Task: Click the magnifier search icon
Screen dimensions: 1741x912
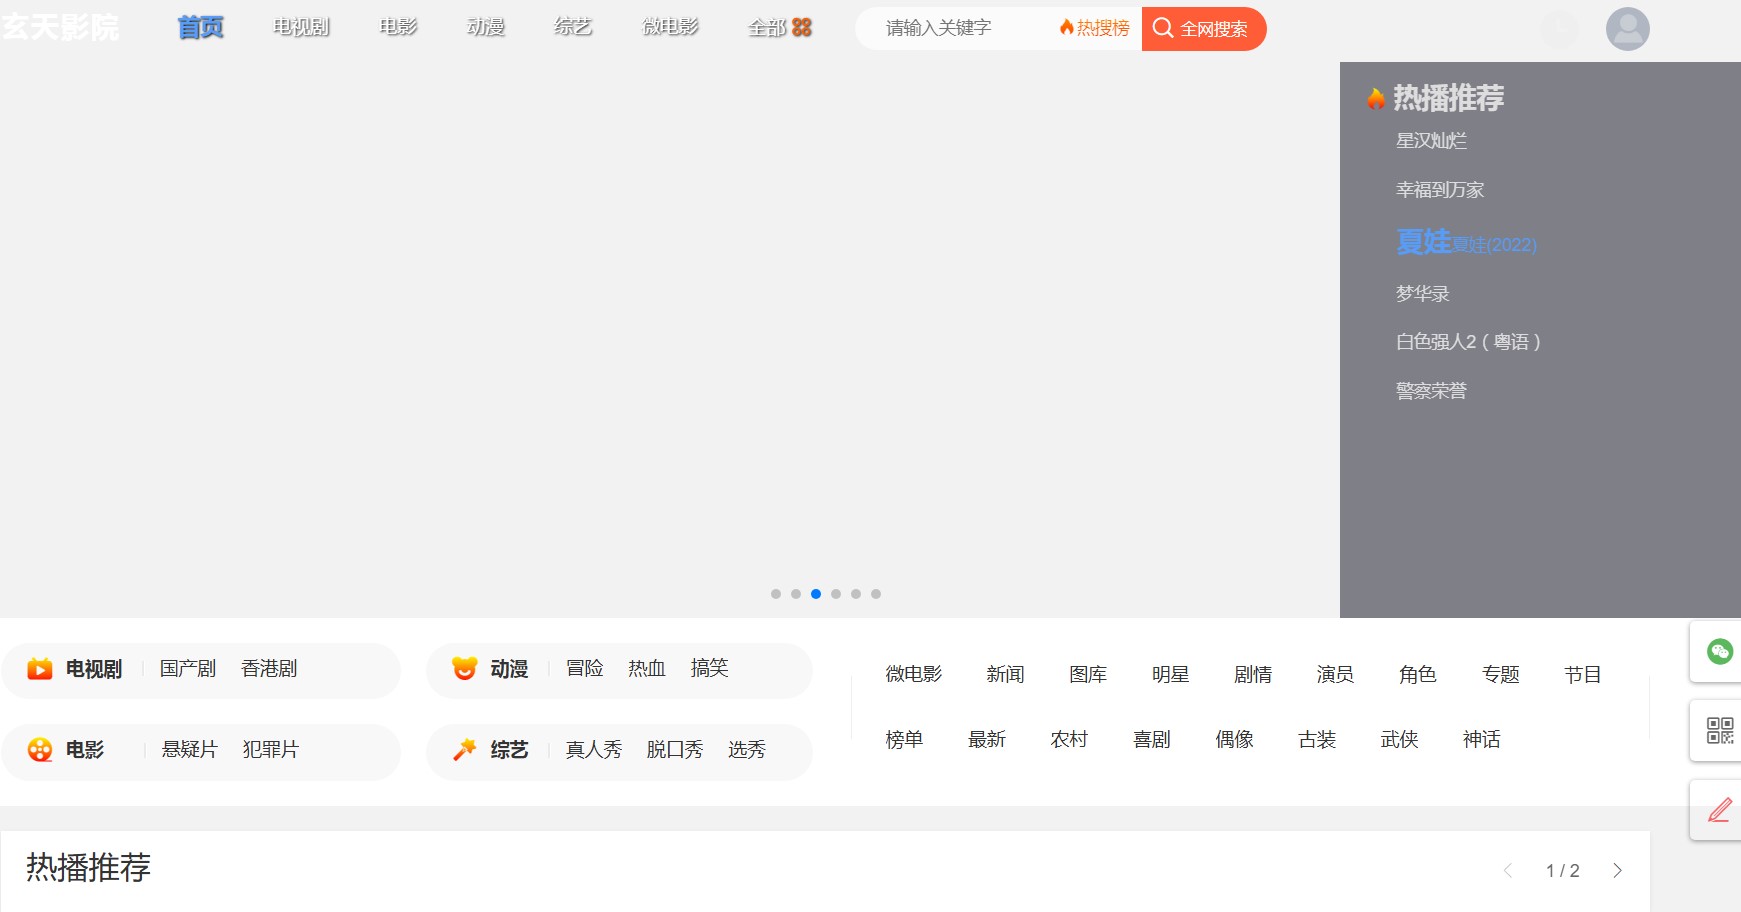Action: (1162, 28)
